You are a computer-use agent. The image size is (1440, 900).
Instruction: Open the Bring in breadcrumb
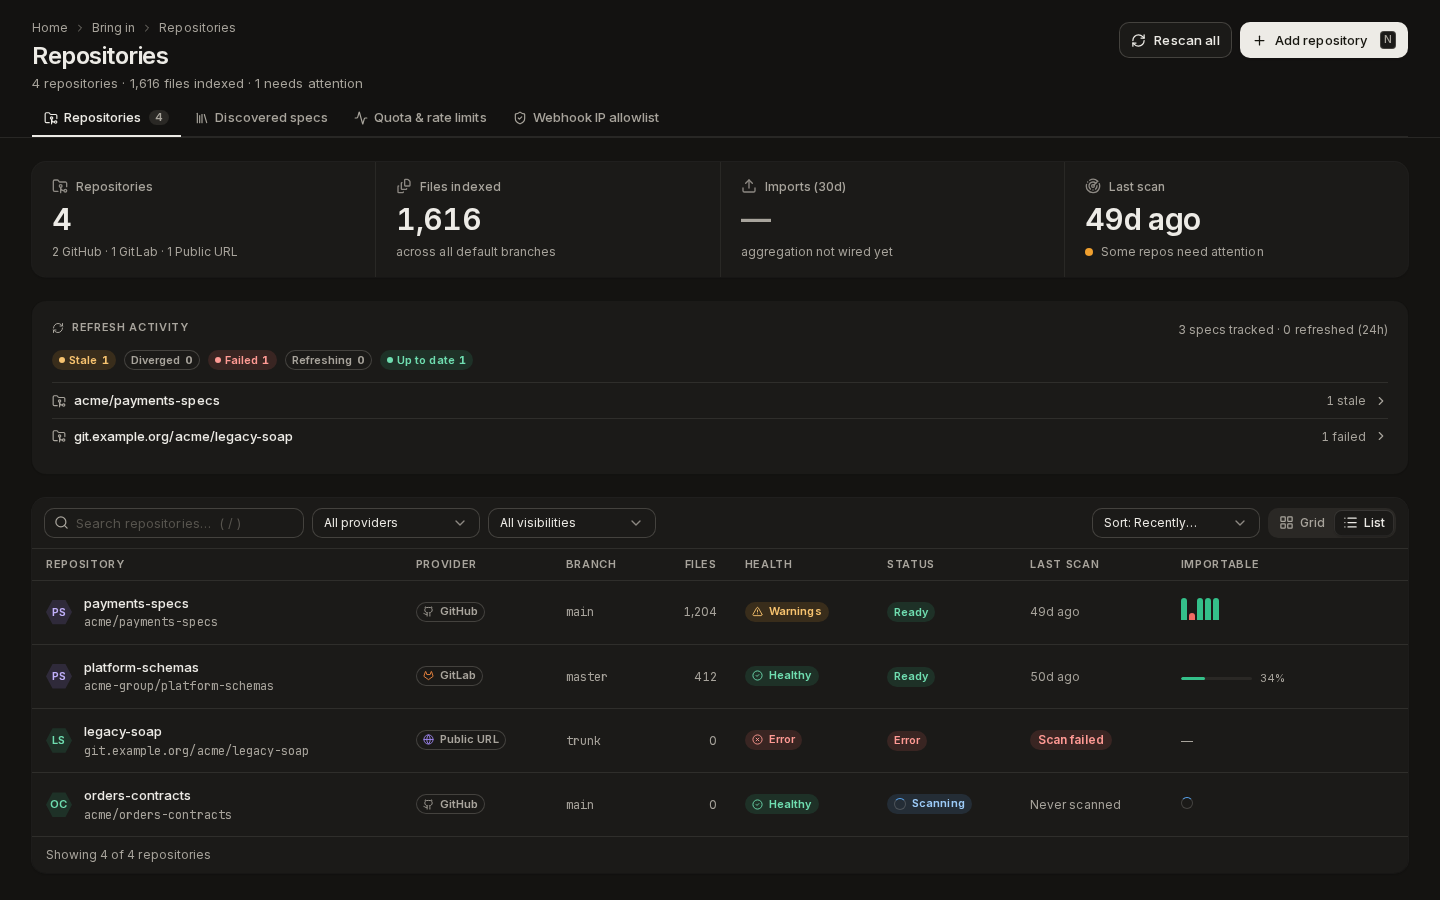(x=113, y=28)
